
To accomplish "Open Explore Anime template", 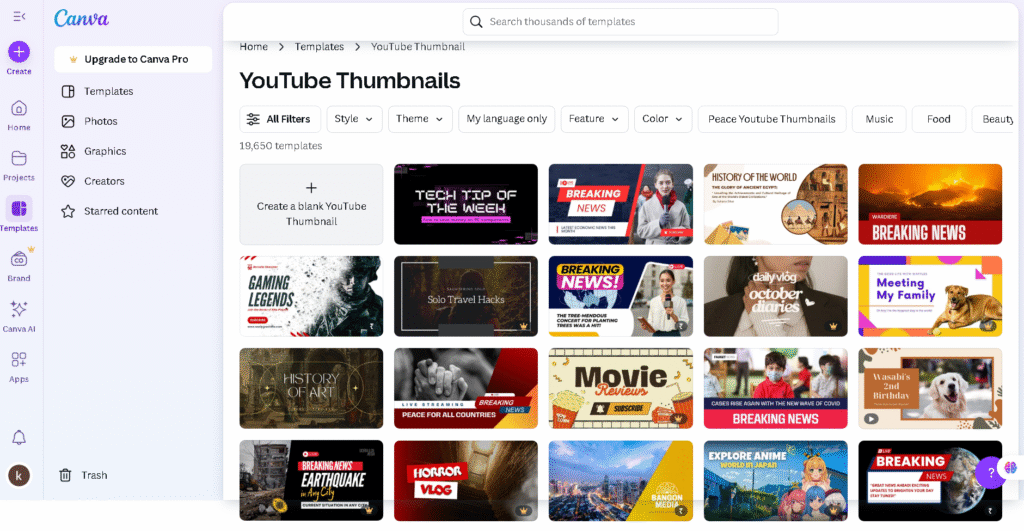I will (x=776, y=481).
